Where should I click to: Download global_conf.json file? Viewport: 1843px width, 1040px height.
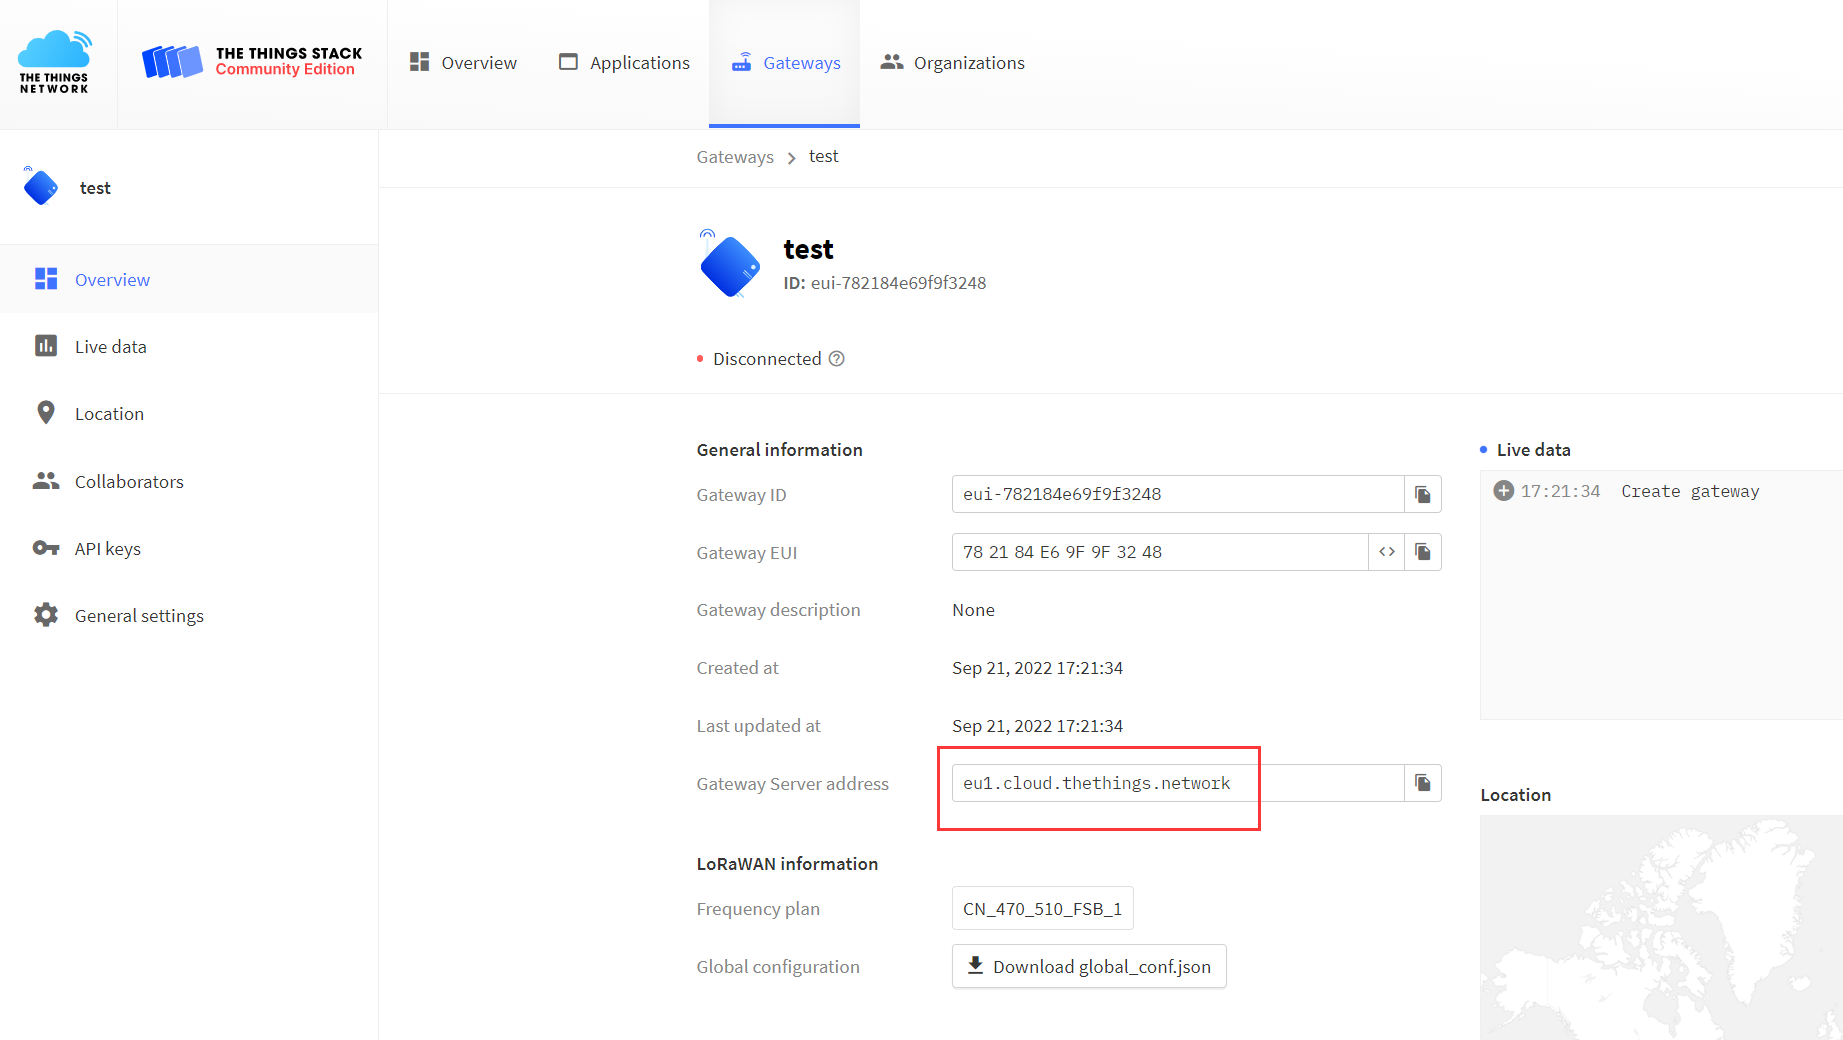tap(1089, 966)
